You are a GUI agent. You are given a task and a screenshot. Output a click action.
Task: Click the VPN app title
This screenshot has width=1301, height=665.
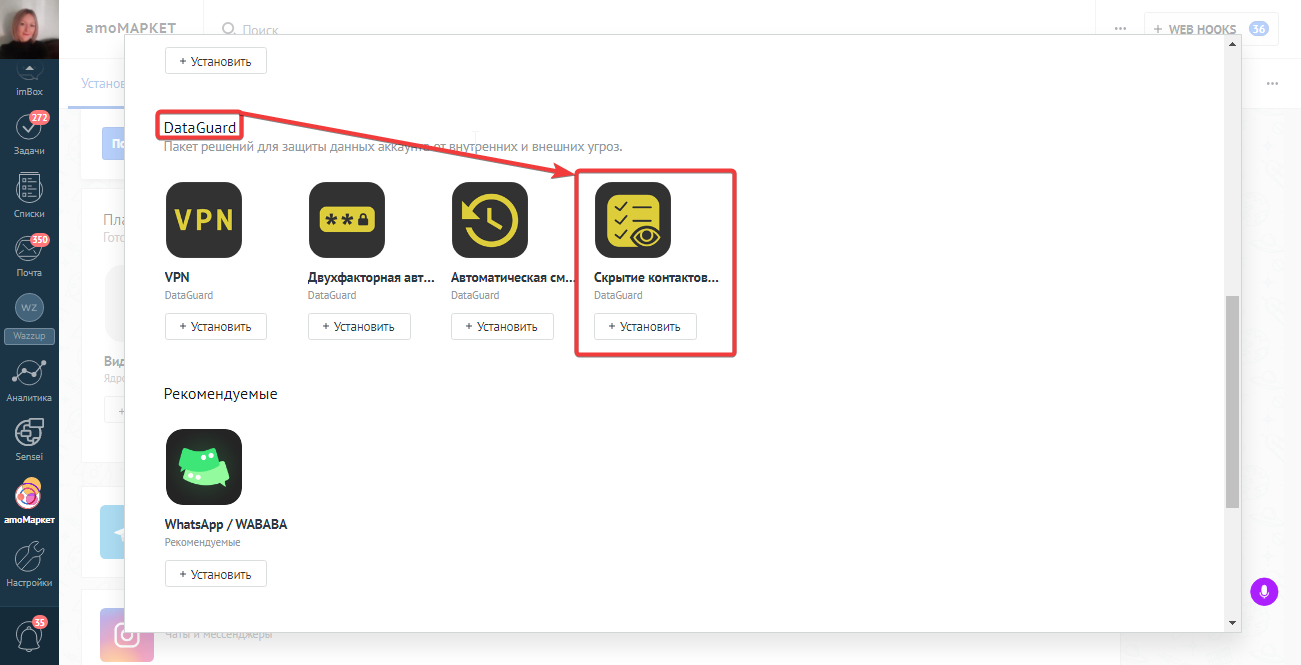177,277
